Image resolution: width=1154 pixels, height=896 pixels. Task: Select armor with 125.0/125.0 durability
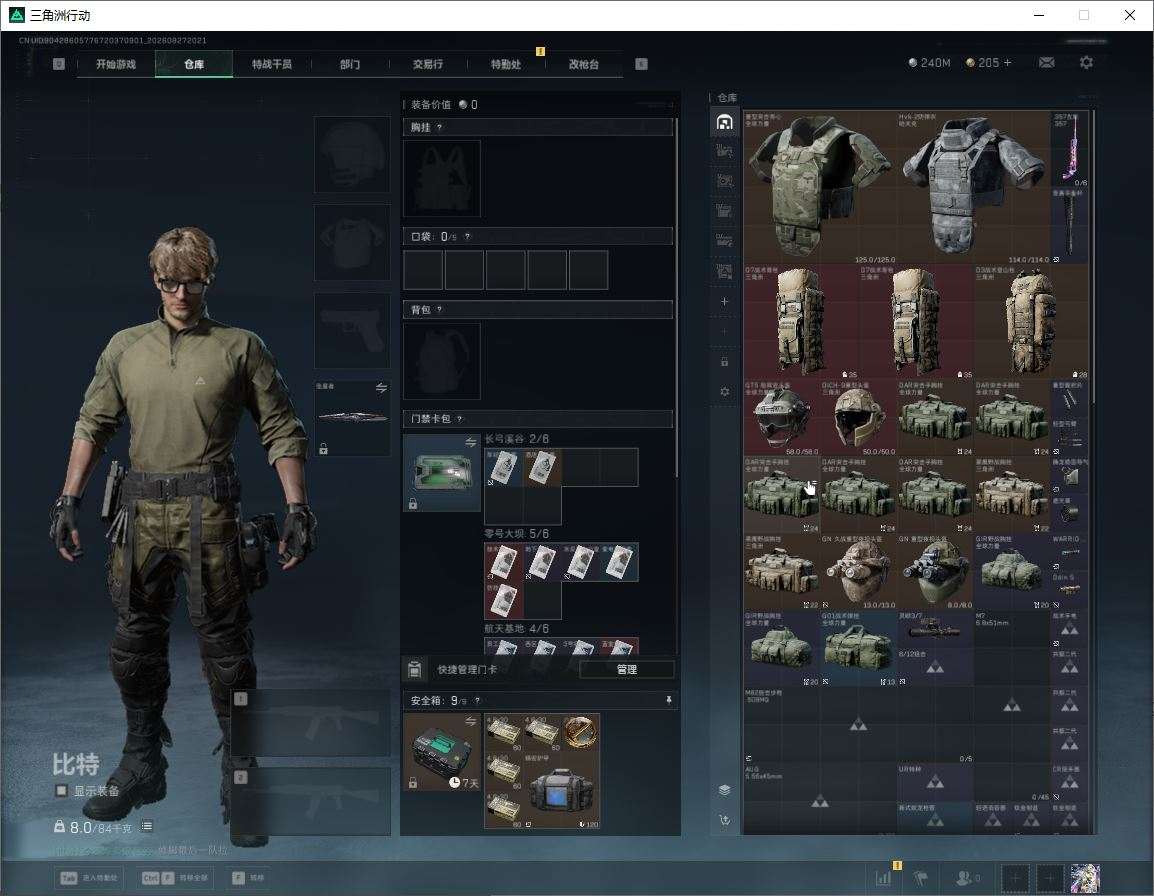820,187
